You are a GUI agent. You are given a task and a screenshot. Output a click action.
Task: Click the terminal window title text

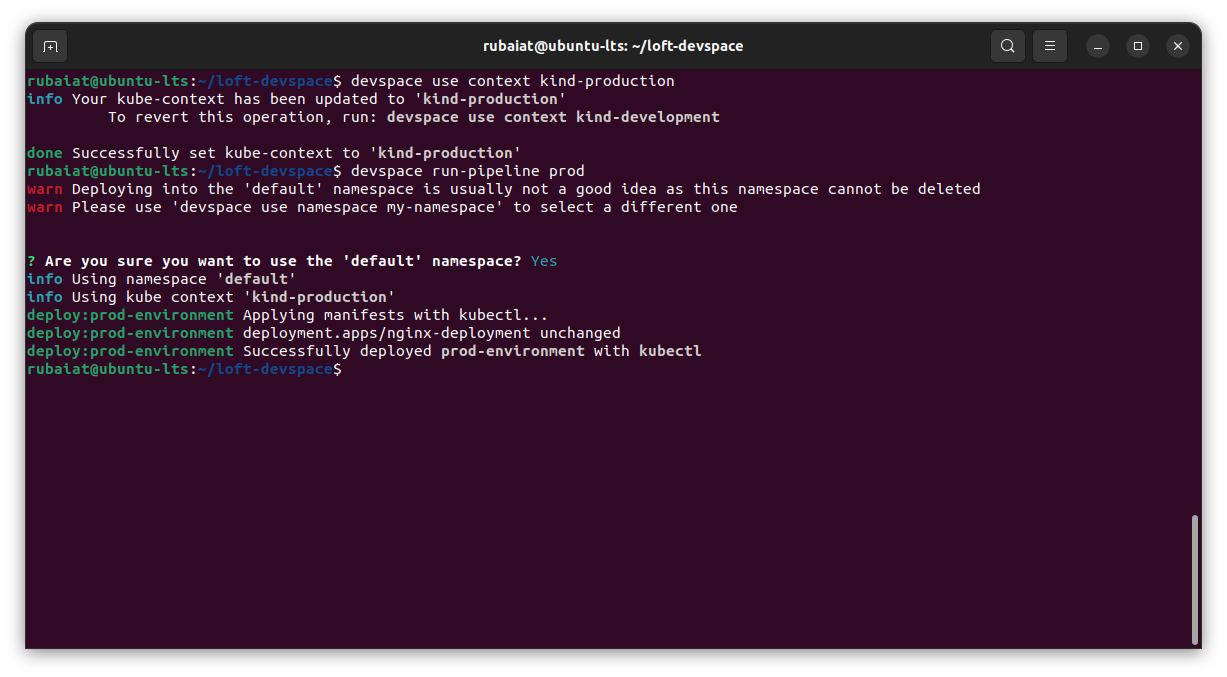coord(613,45)
